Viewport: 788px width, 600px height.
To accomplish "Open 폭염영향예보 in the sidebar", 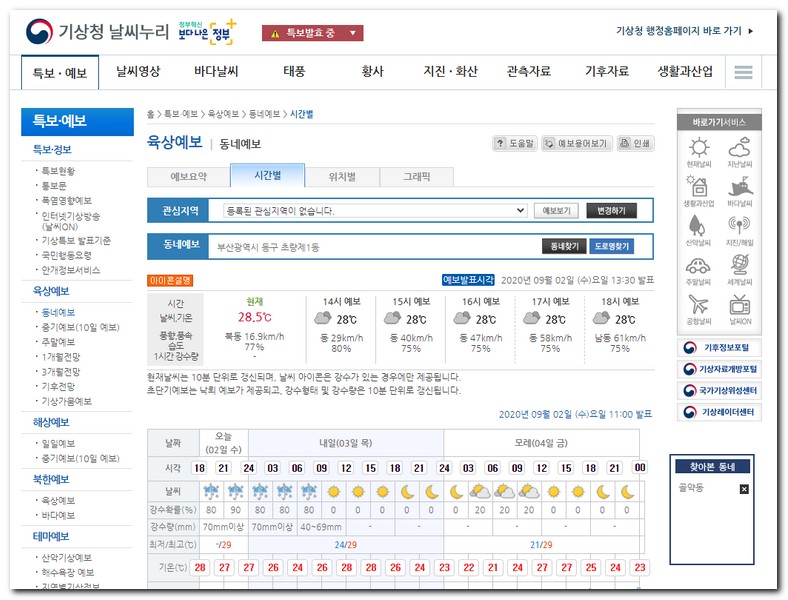I will tap(66, 201).
